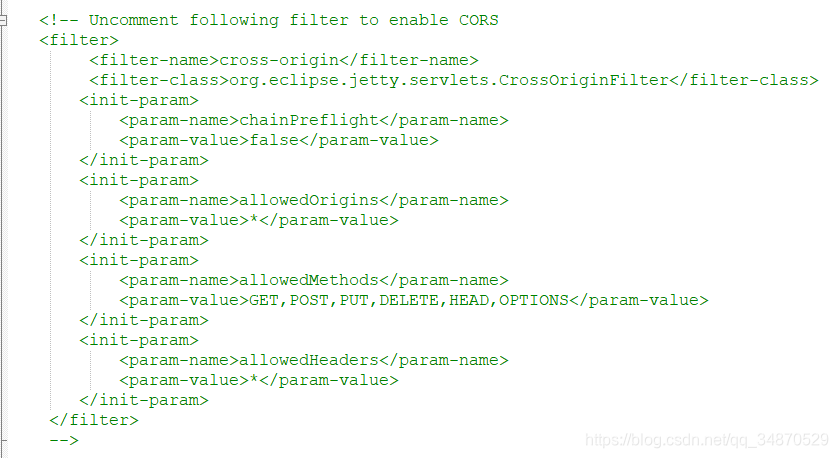Click the allowedMethods param-name line

click(x=314, y=280)
